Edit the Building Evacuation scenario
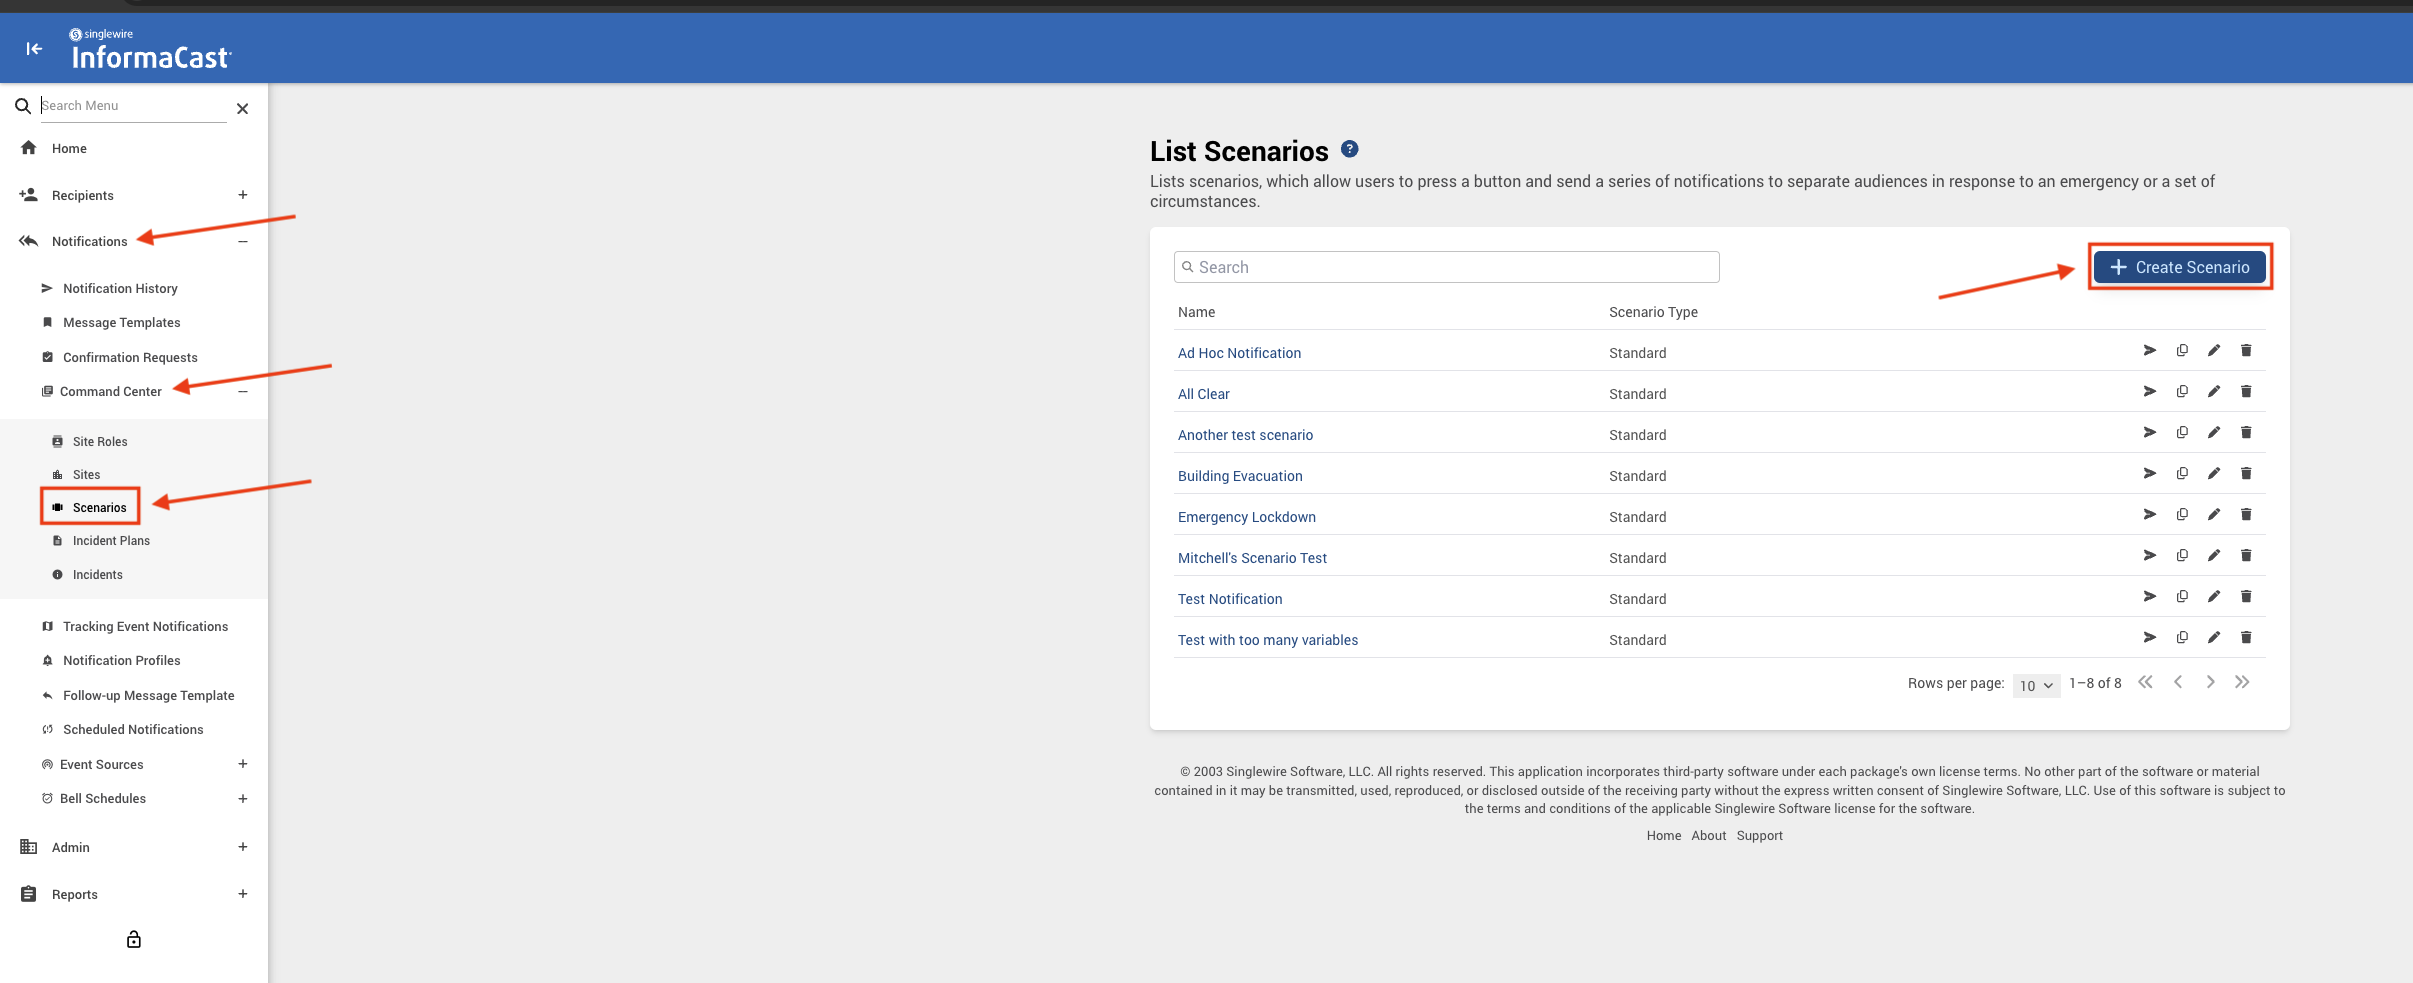 pyautogui.click(x=2214, y=473)
